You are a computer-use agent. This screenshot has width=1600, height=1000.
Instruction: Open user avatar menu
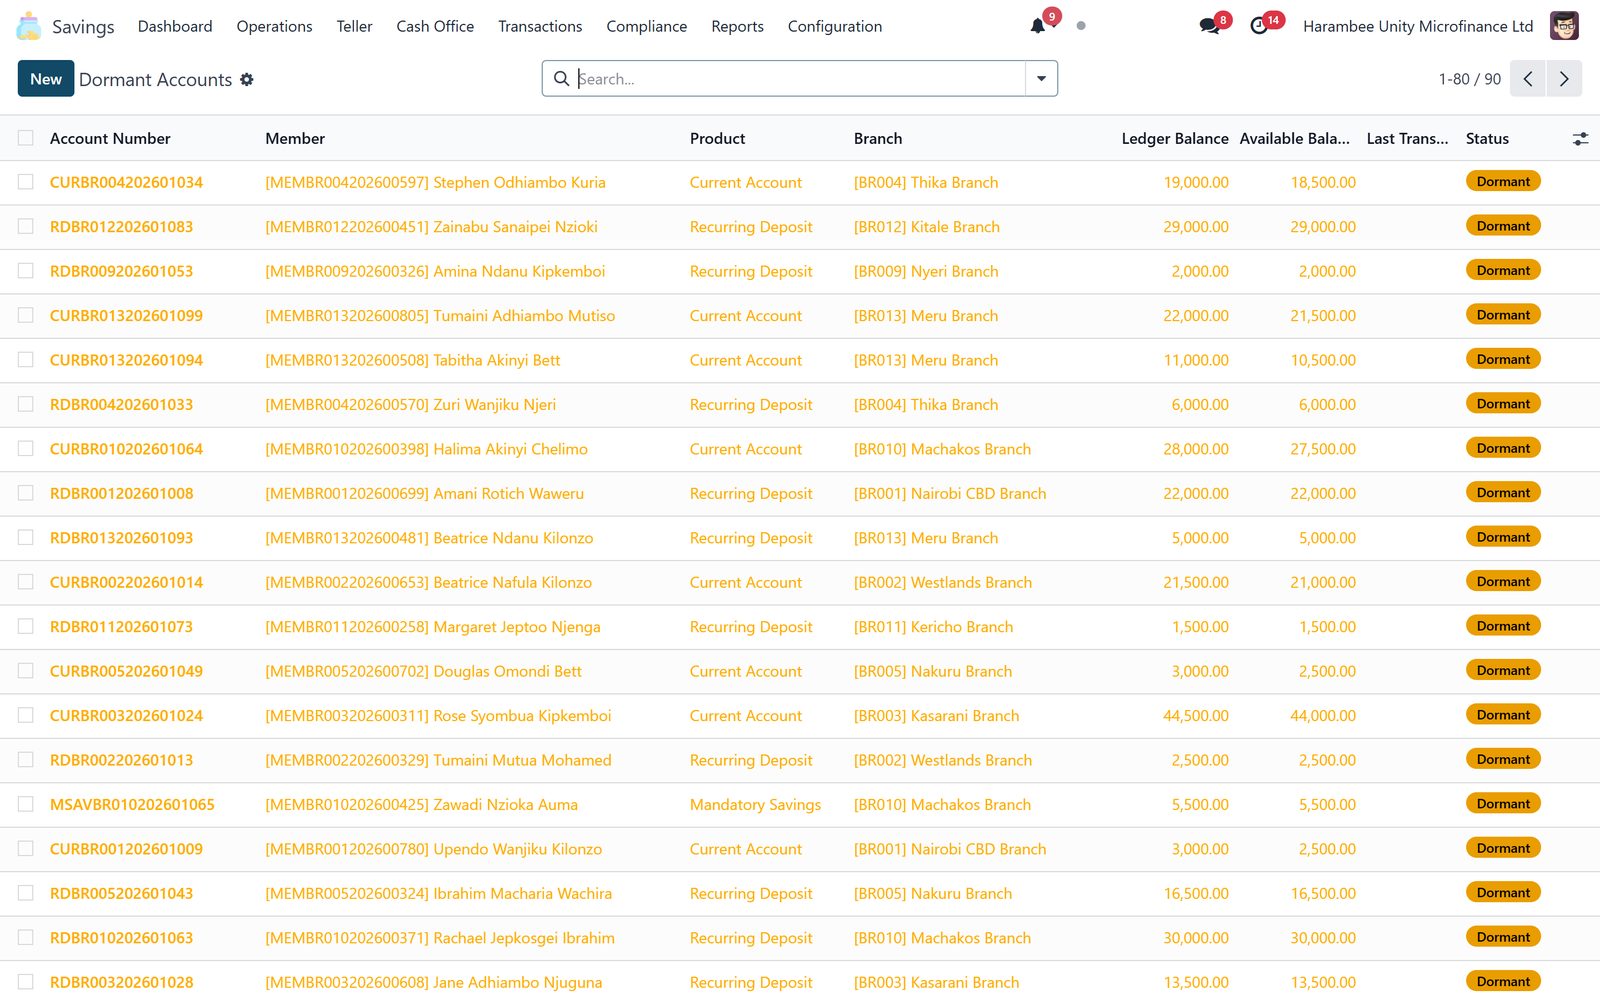(1564, 26)
